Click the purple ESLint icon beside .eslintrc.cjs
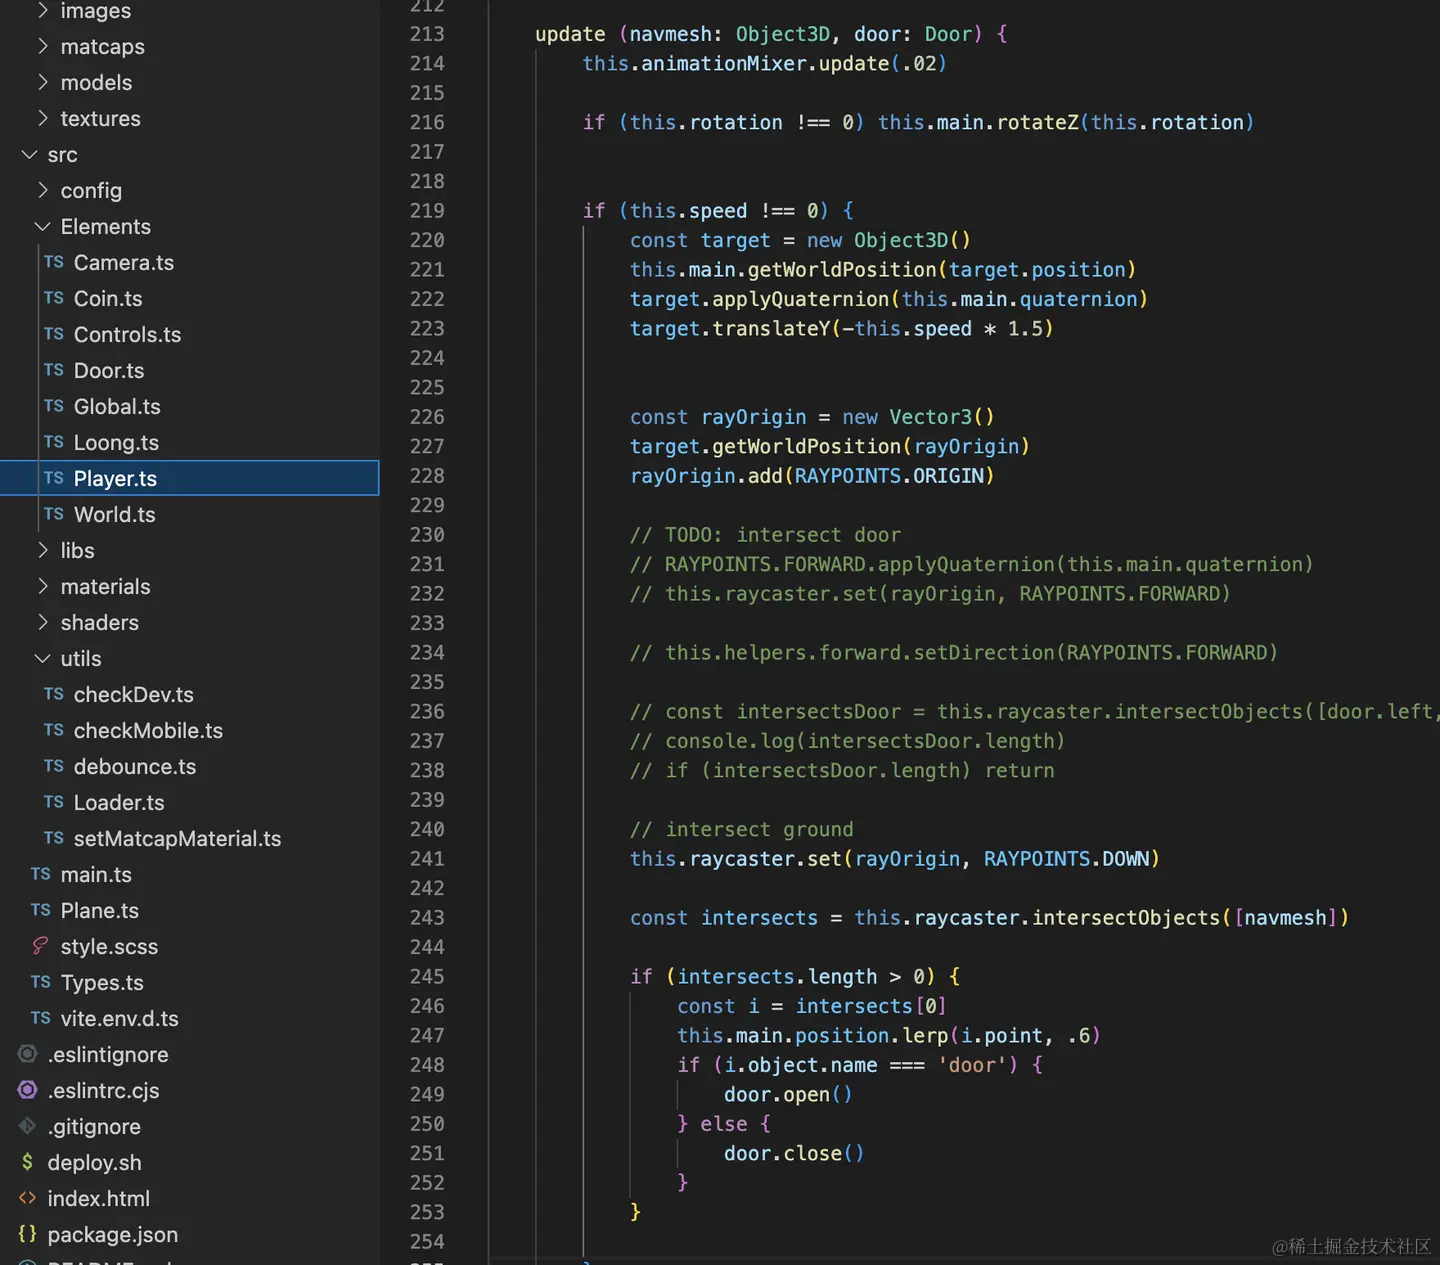This screenshot has height=1265, width=1440. click(28, 1090)
